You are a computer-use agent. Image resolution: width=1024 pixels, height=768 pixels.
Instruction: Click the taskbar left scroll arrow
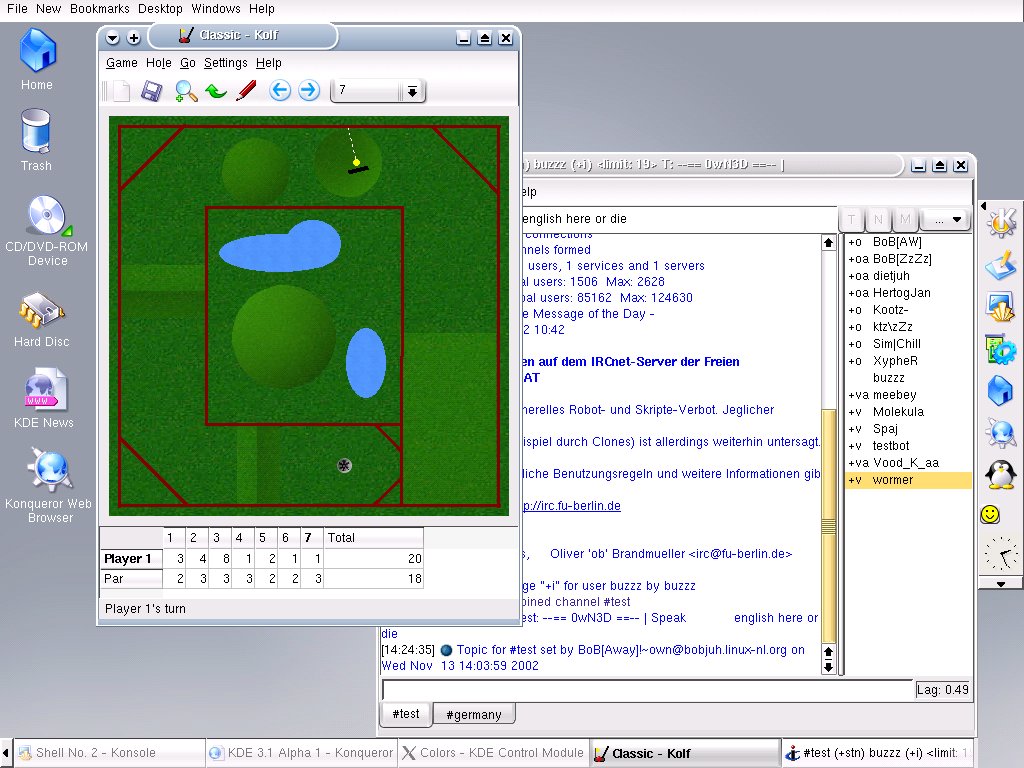click(6, 753)
